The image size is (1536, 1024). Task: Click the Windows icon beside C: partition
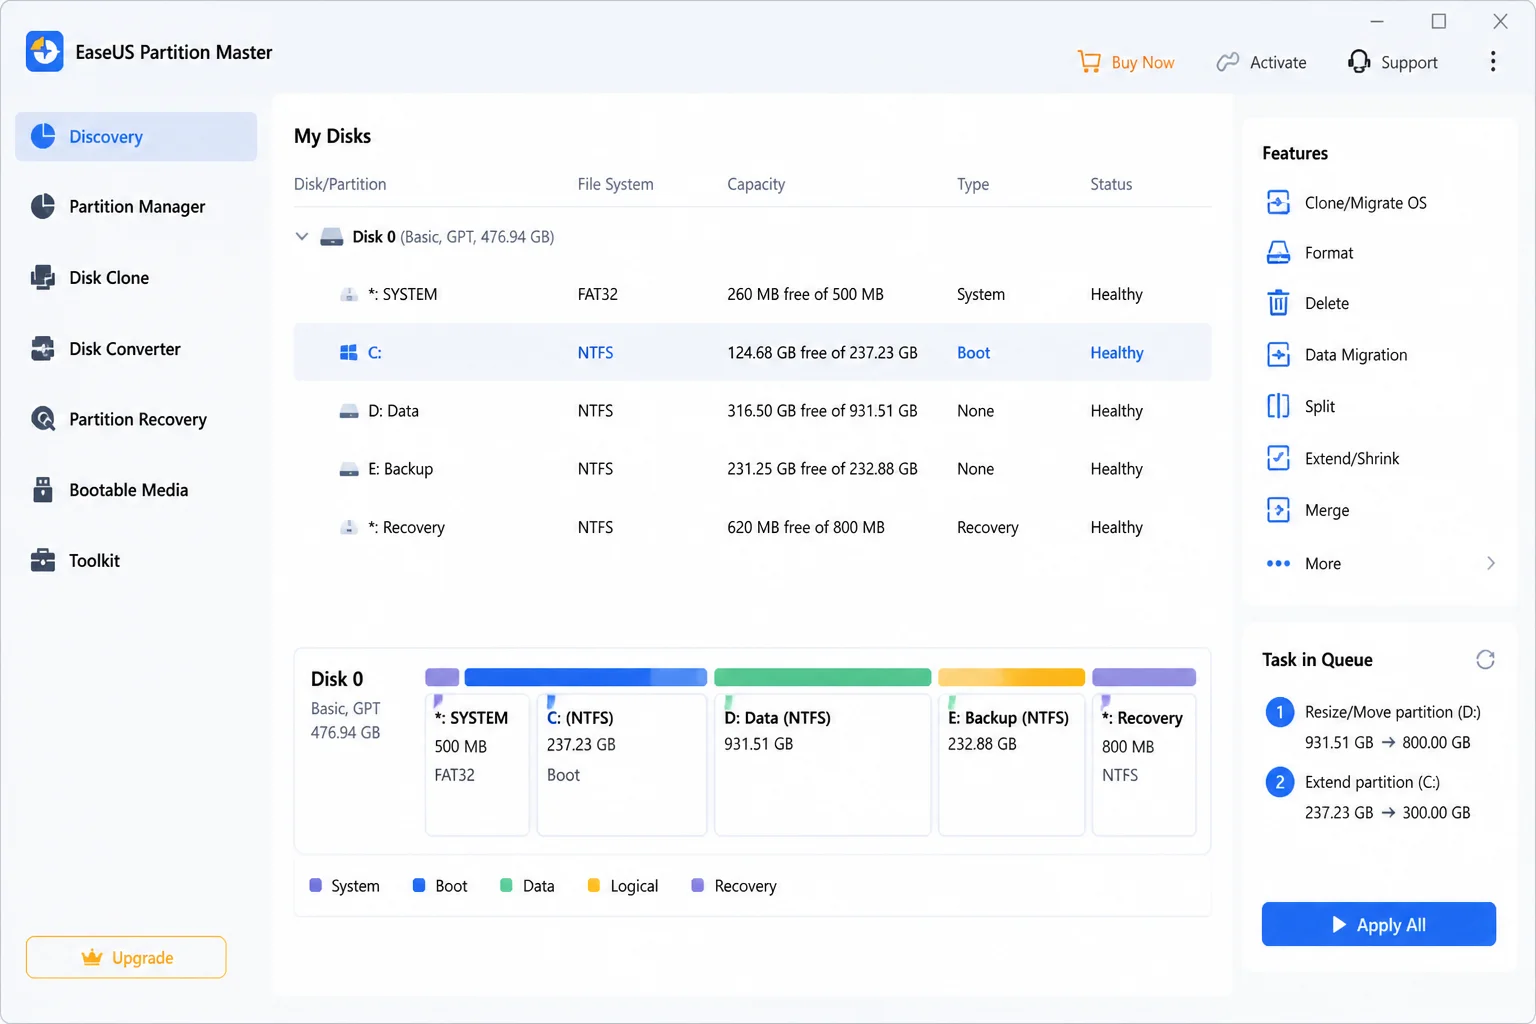(x=348, y=352)
